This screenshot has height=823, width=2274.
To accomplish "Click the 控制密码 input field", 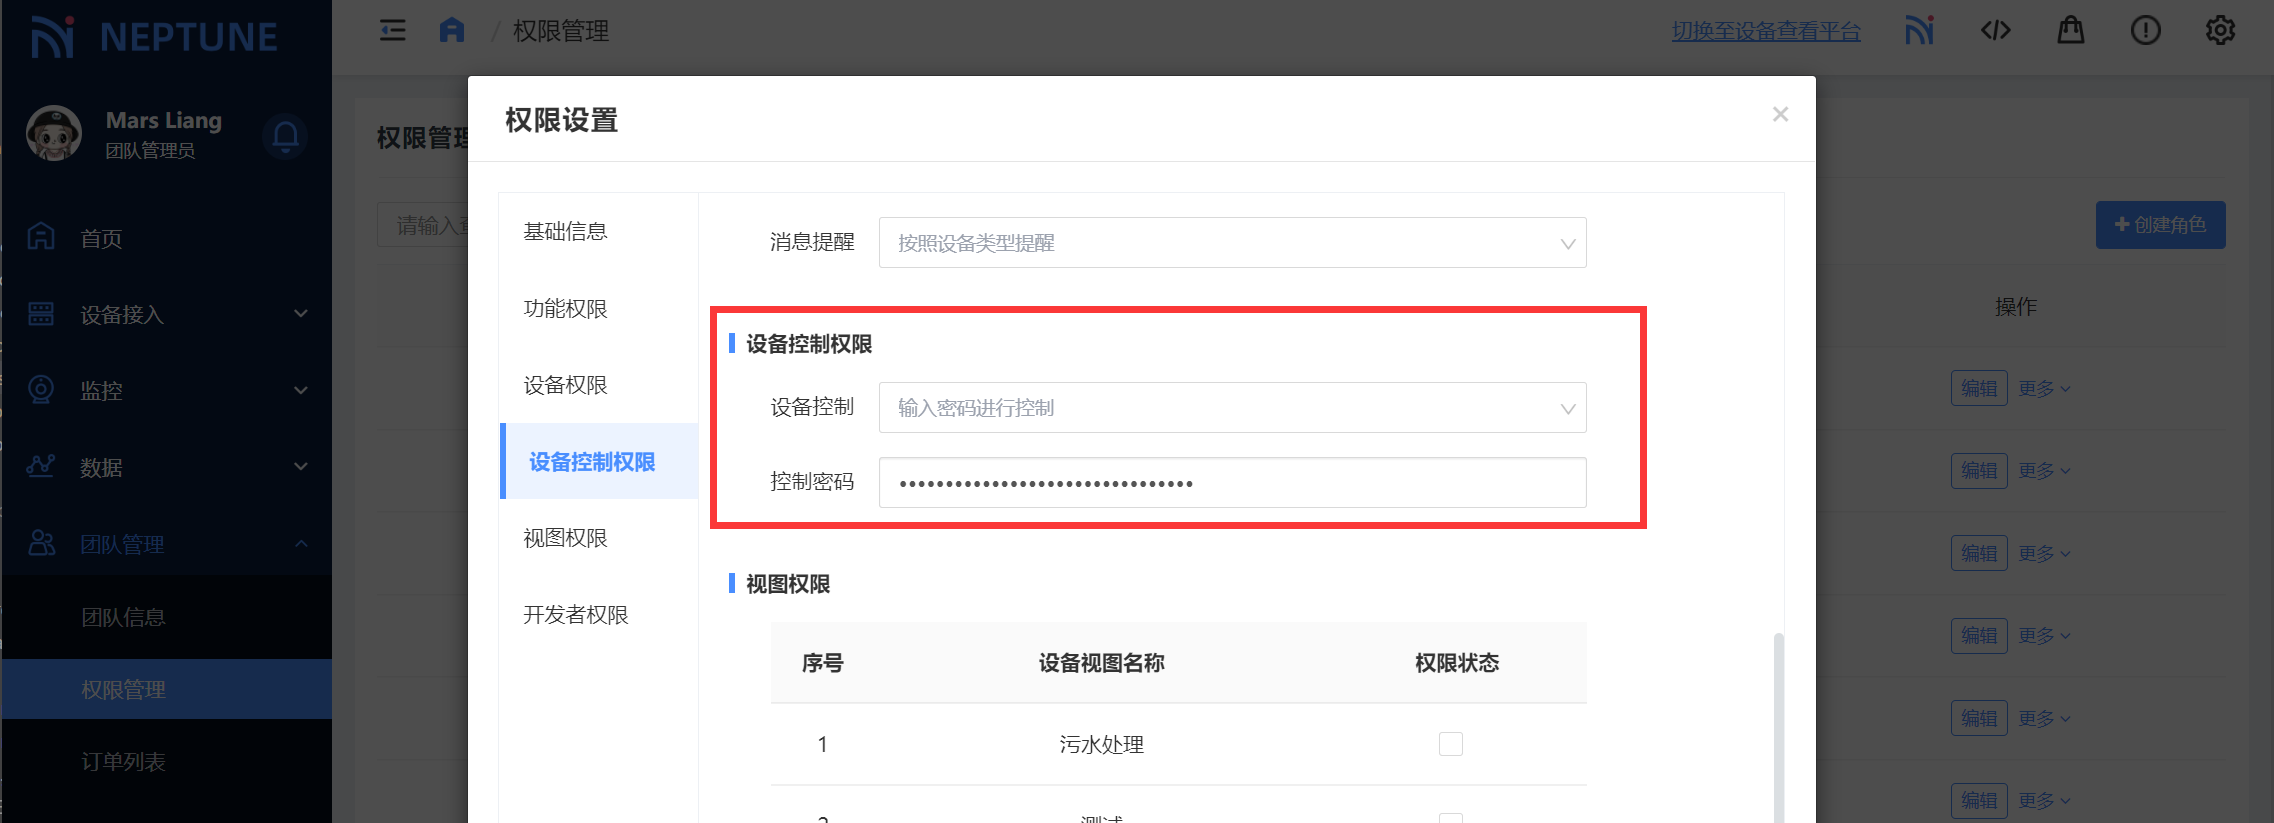I will coord(1232,483).
